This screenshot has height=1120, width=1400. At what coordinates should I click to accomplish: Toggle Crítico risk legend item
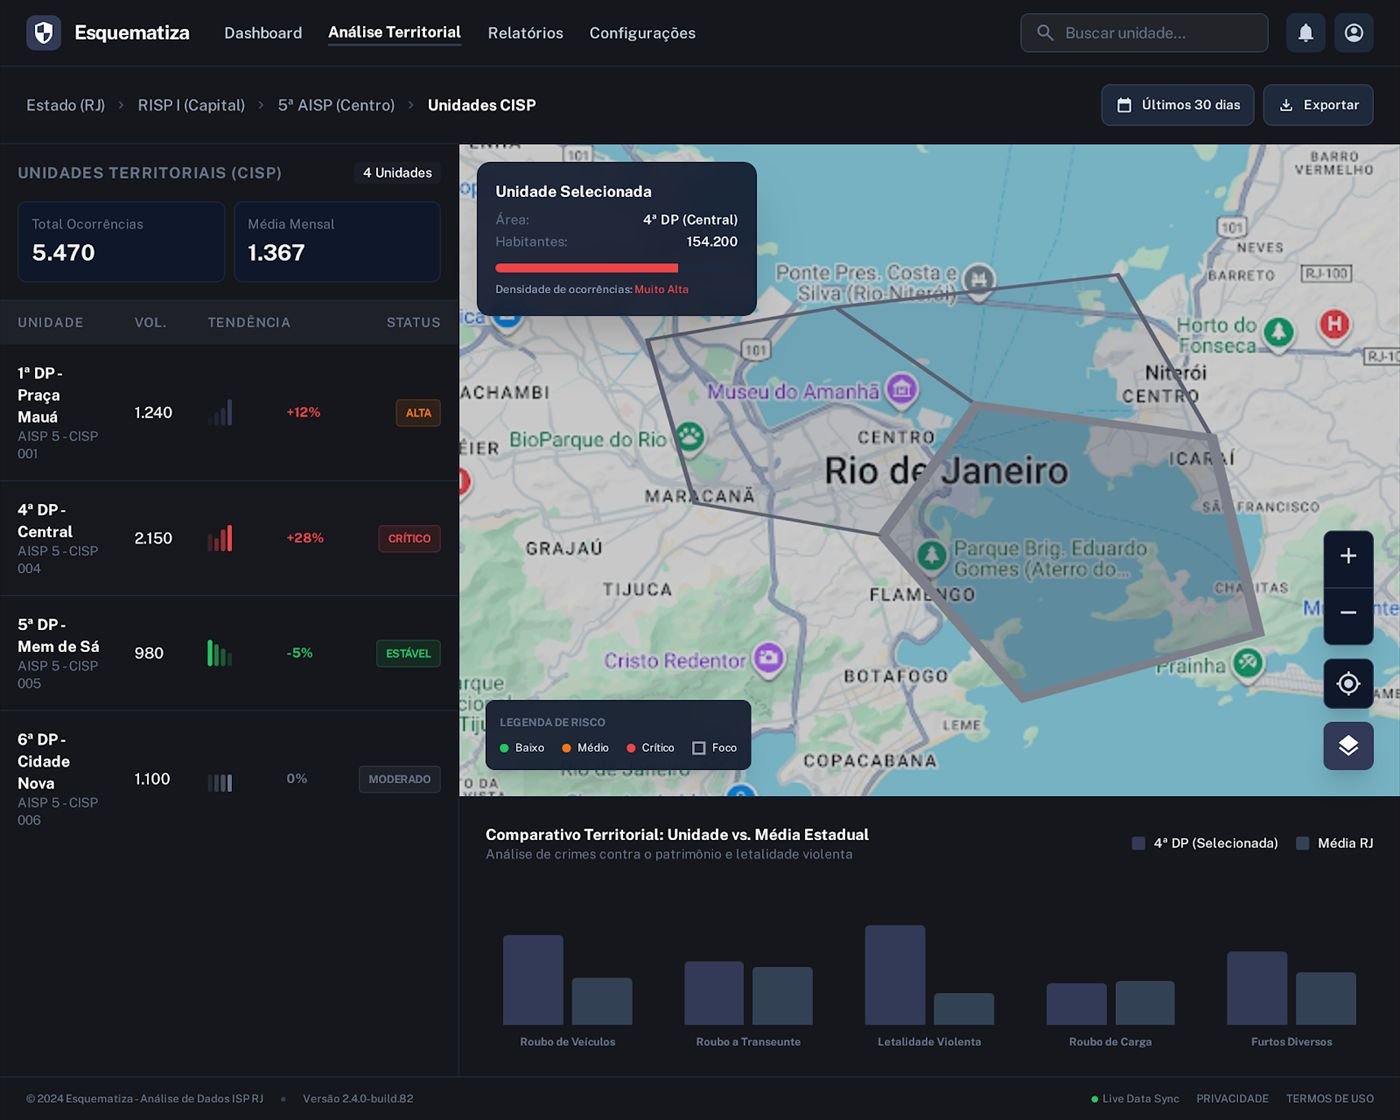point(650,748)
